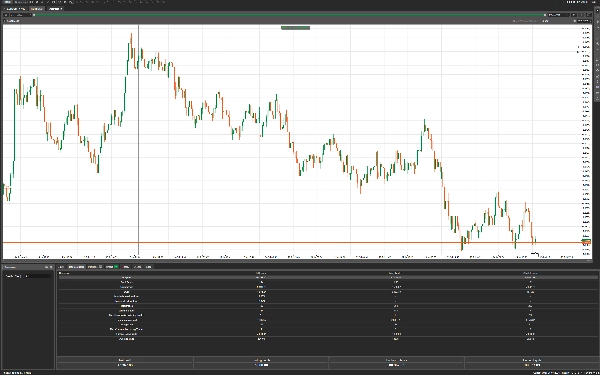Open the bottom panel tab with the green badge
600x375 pixels.
112,267
